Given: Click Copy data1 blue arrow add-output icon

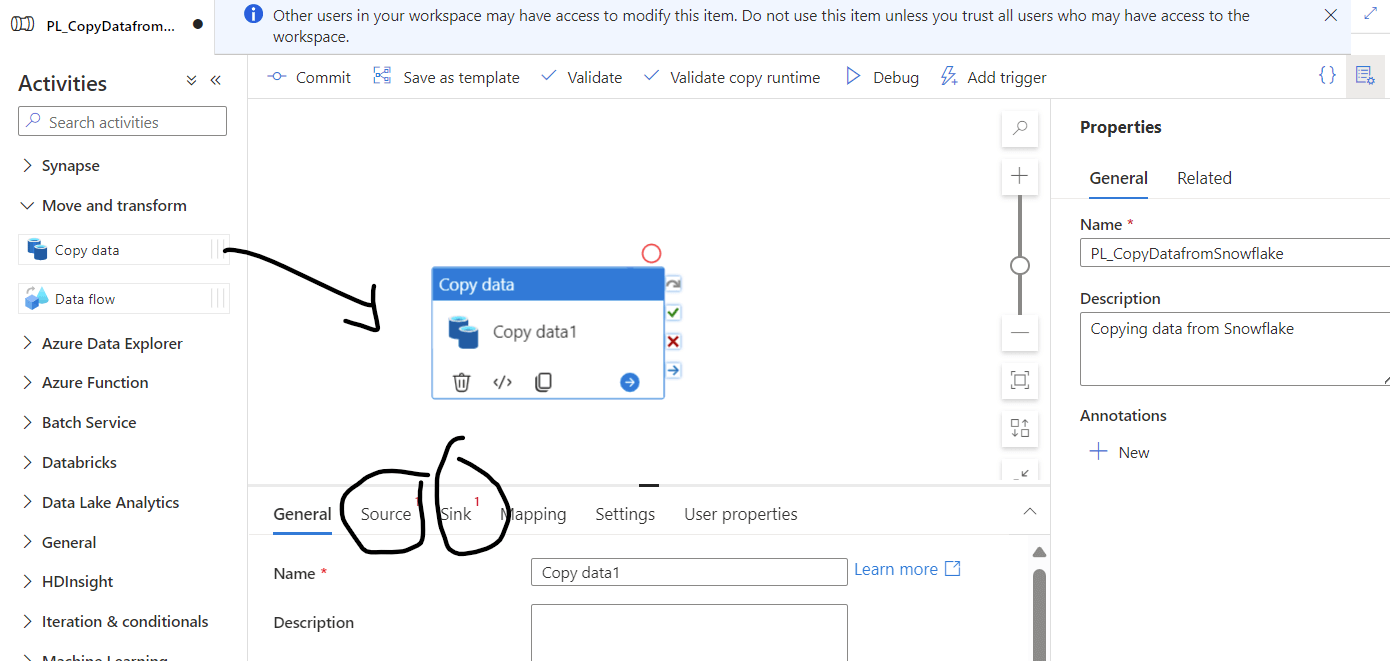Looking at the screenshot, I should [629, 382].
